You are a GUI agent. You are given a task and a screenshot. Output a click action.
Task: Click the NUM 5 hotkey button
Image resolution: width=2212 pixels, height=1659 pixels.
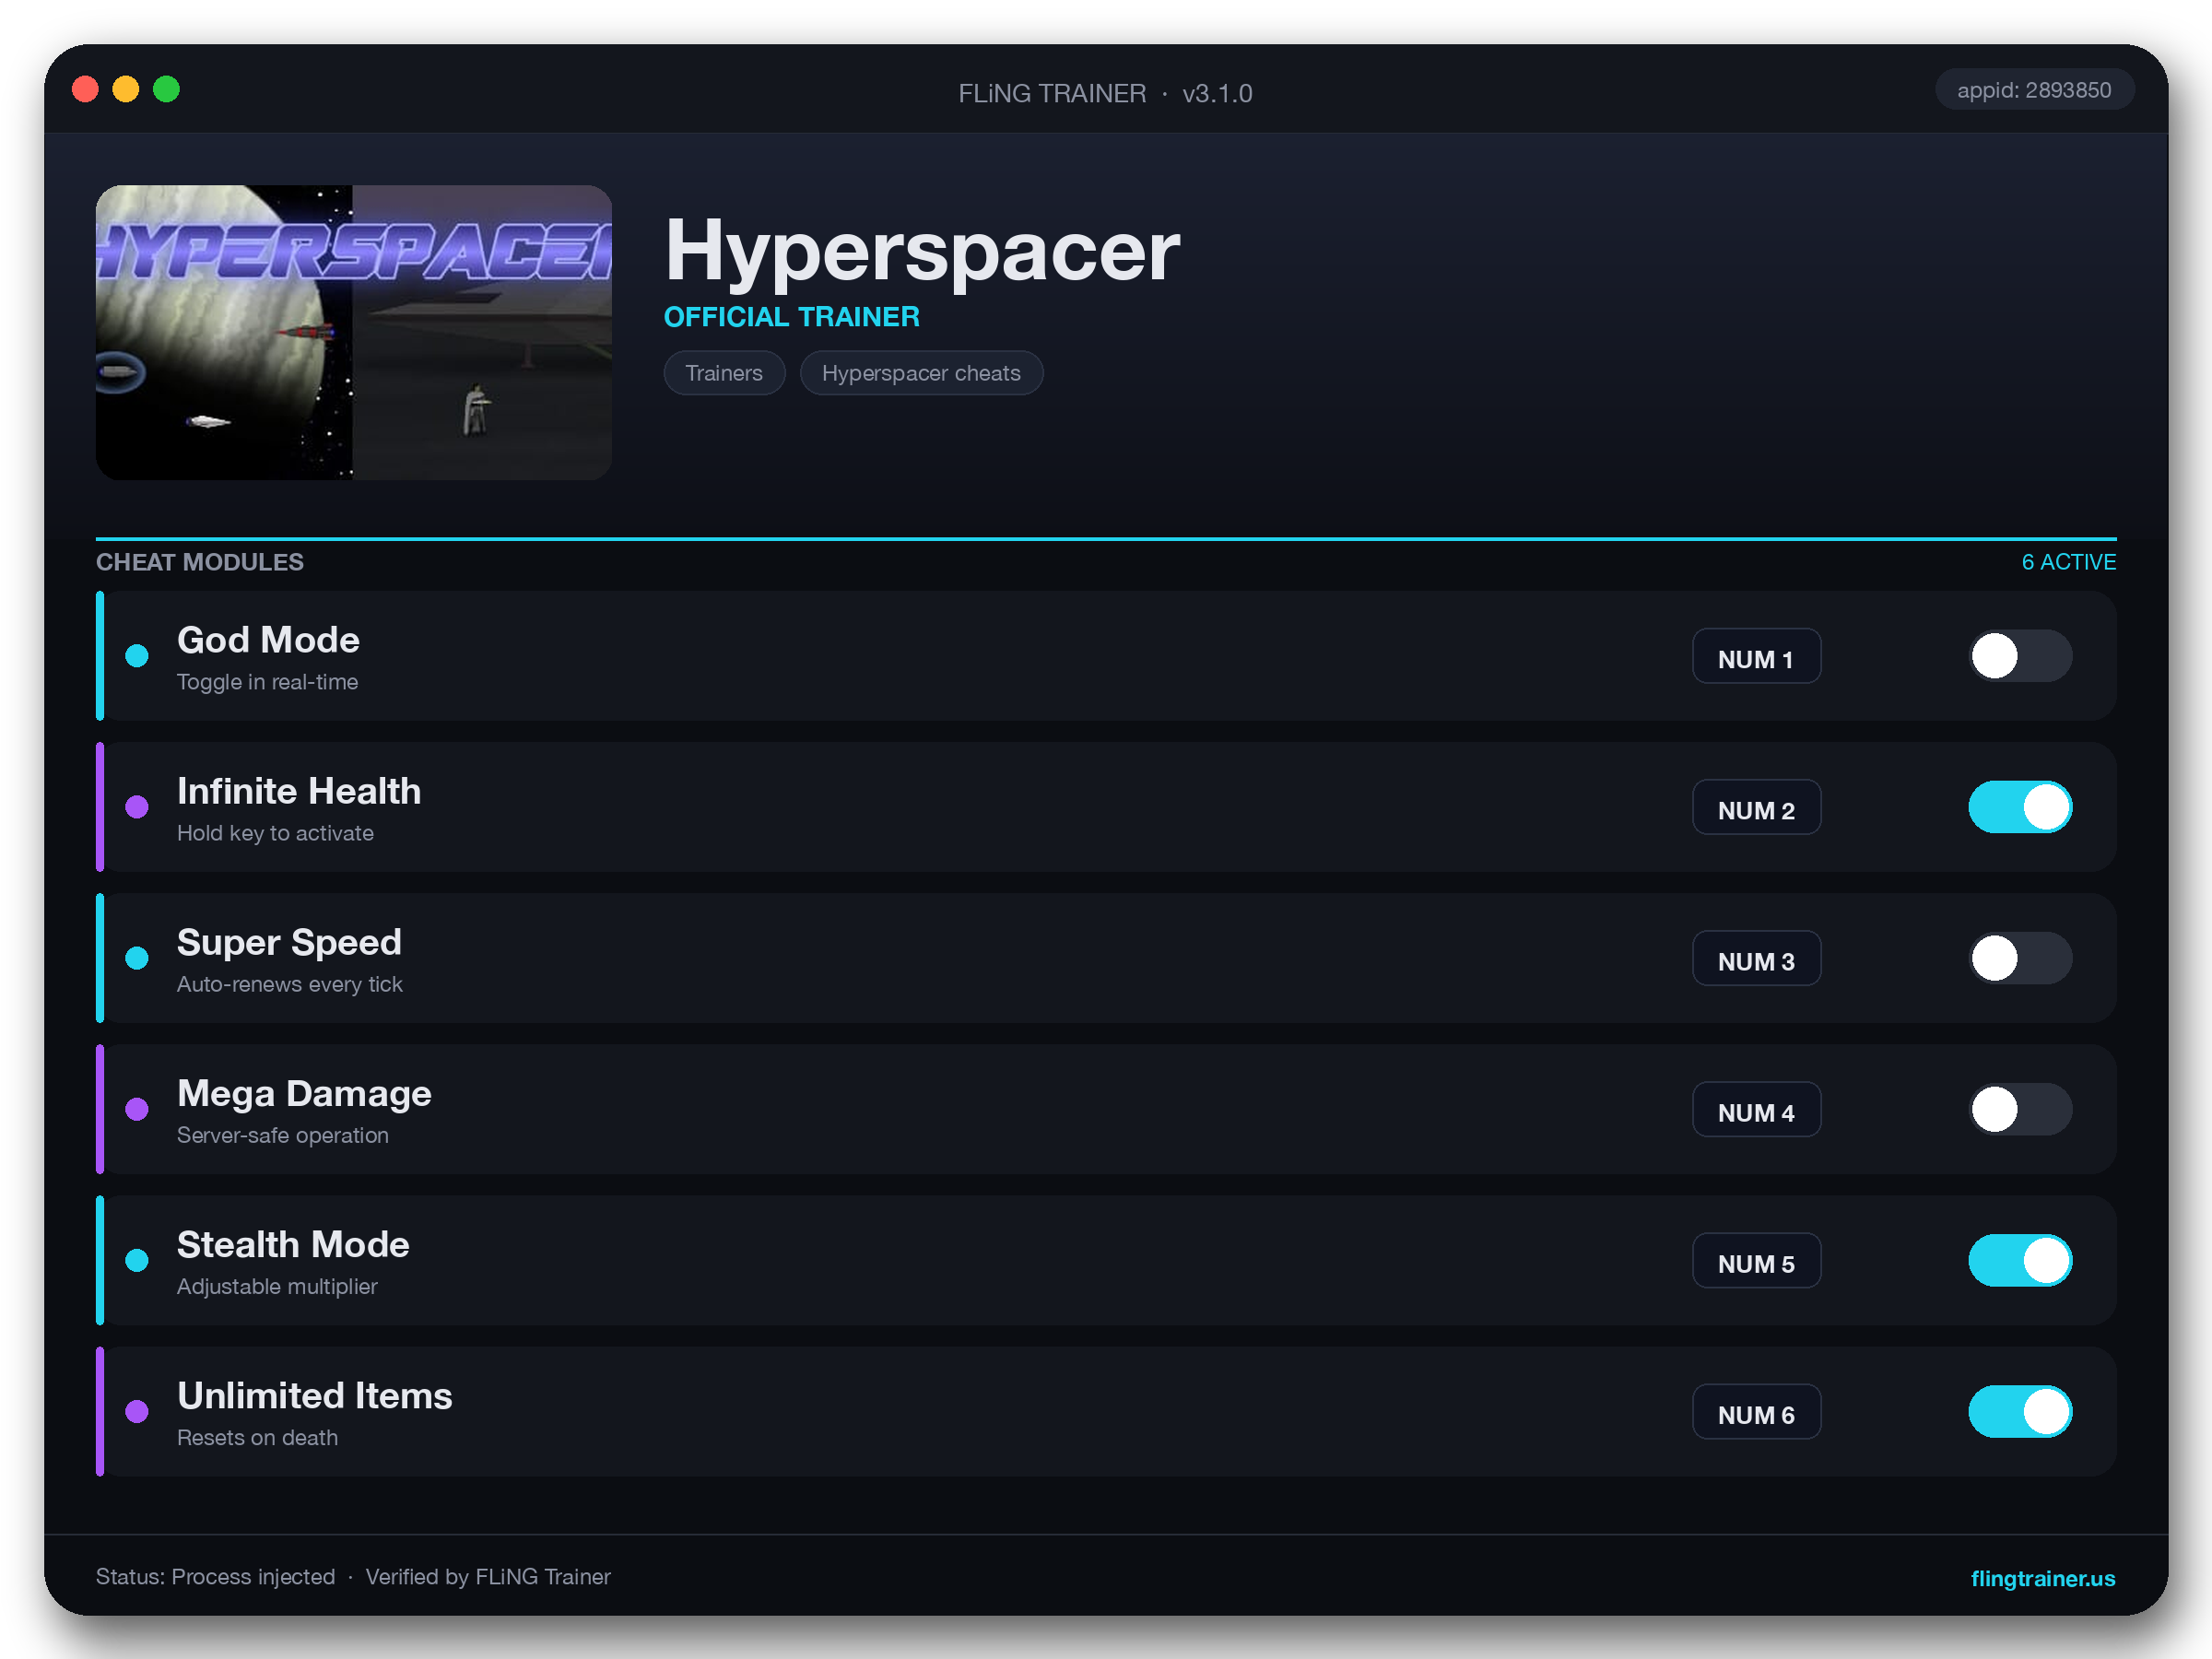point(1756,1261)
